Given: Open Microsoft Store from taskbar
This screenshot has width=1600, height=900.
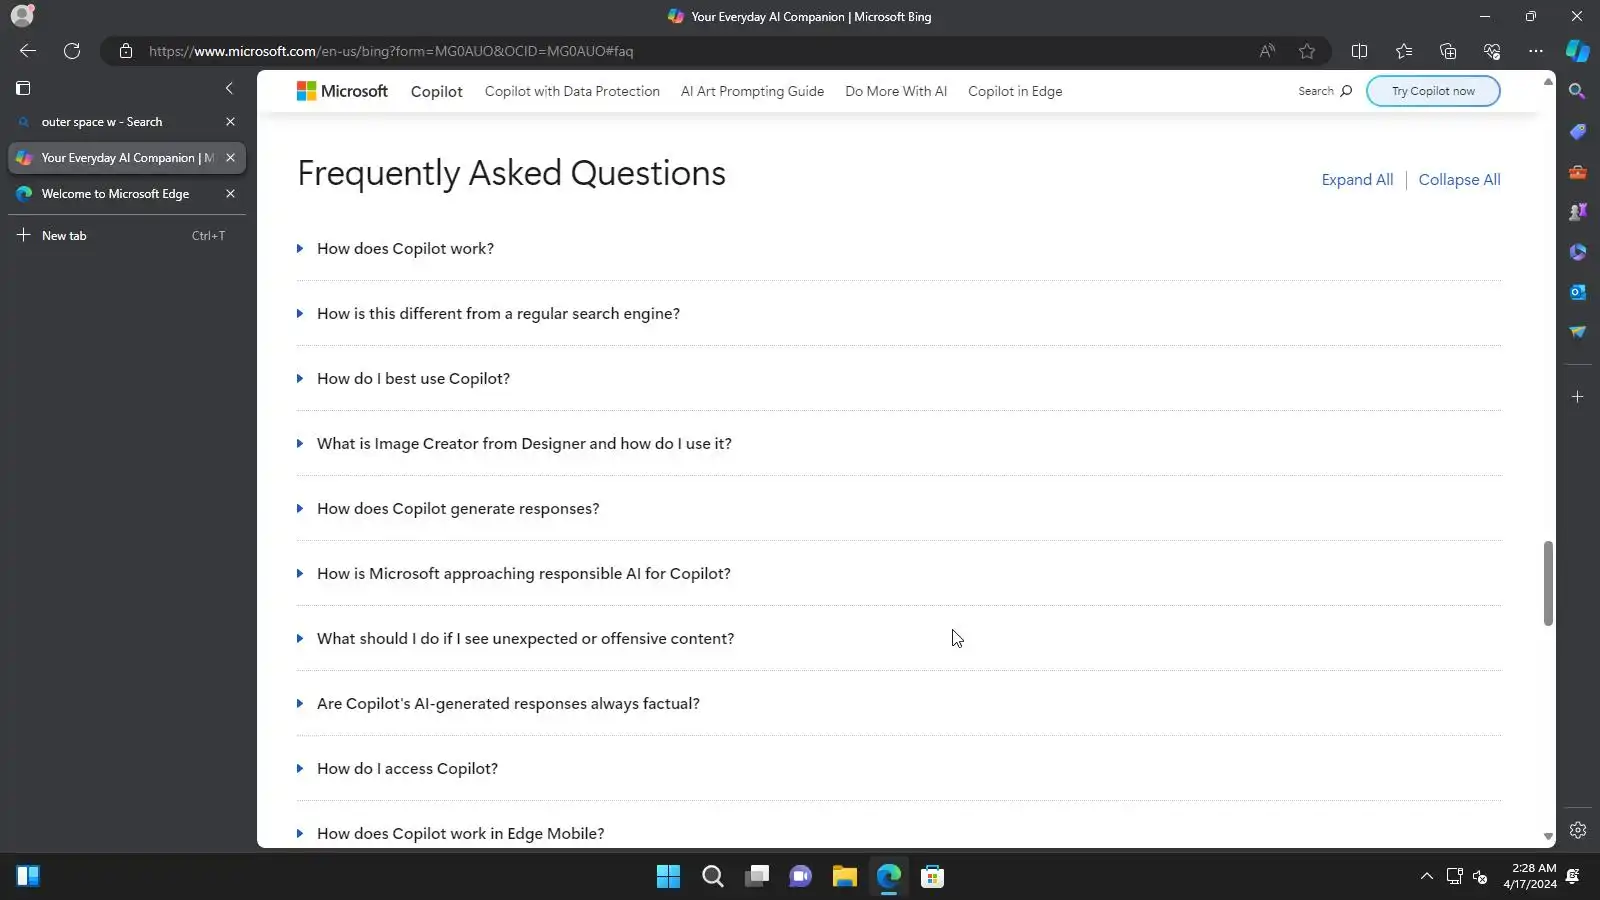Looking at the screenshot, I should click(x=933, y=877).
